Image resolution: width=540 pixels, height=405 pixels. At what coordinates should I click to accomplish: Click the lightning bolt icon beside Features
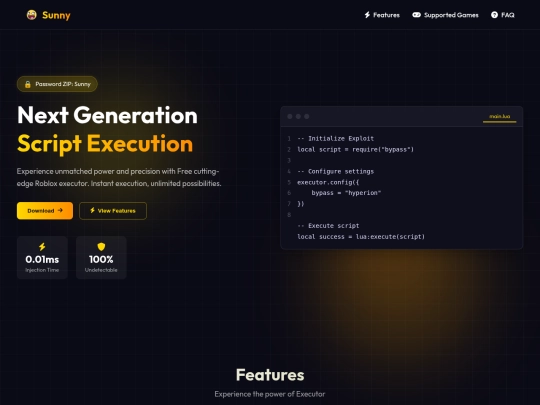click(x=367, y=15)
